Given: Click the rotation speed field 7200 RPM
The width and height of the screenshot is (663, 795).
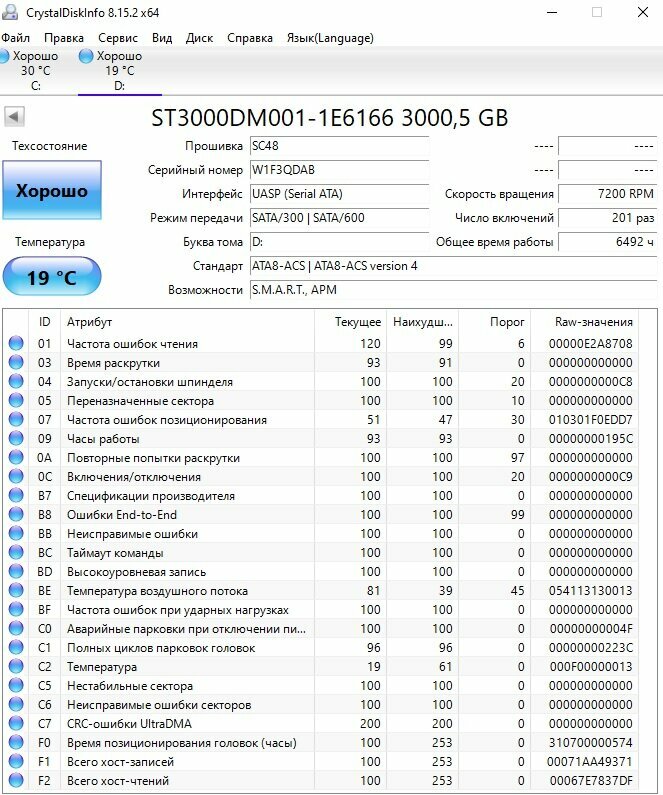Looking at the screenshot, I should coord(608,194).
